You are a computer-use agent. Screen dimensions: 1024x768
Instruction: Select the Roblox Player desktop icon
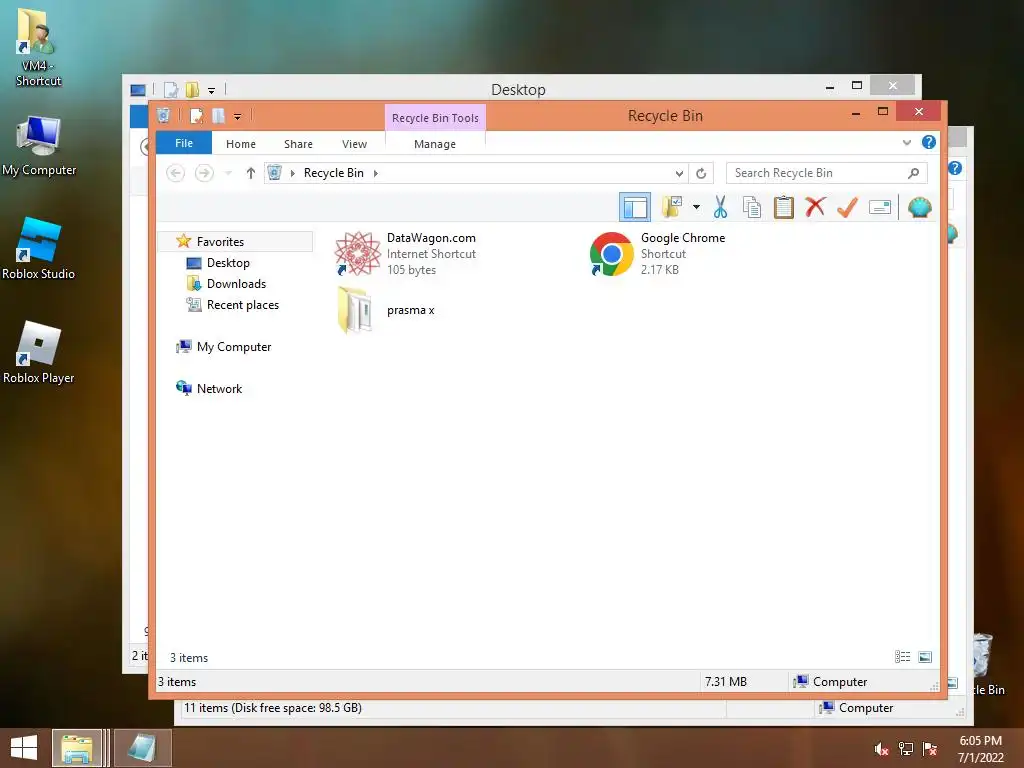tap(39, 353)
